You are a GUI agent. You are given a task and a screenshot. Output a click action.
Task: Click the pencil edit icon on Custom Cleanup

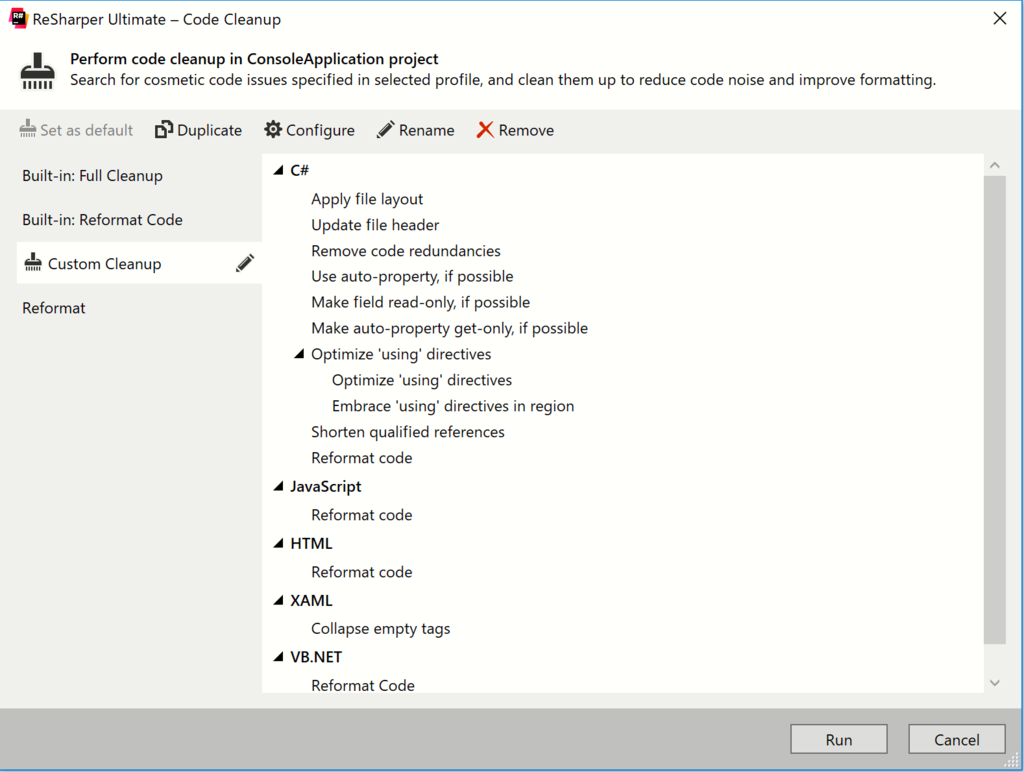[x=245, y=263]
